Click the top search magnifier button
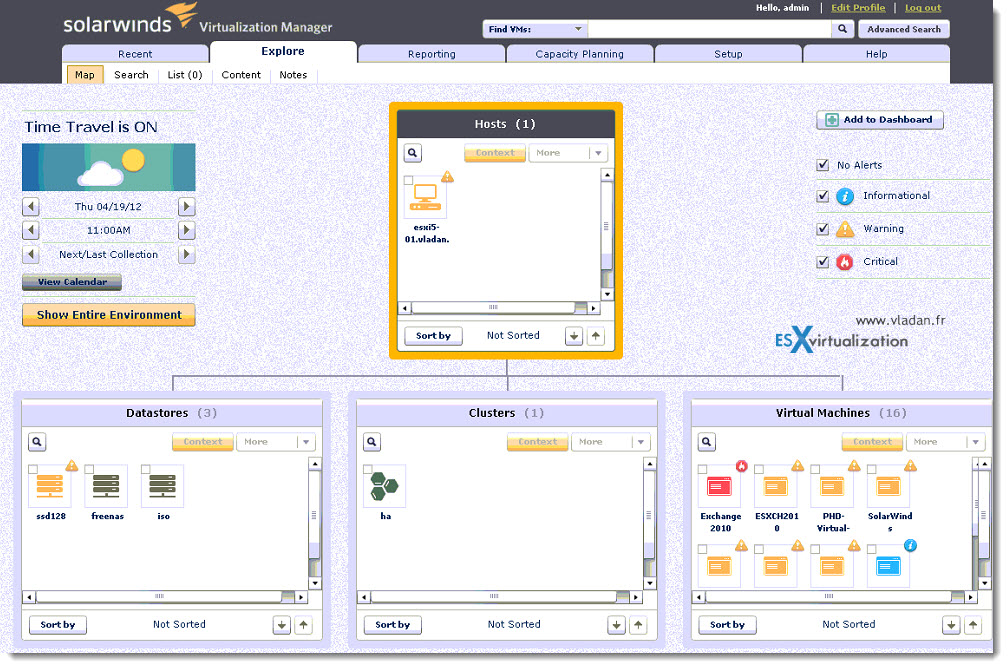This screenshot has width=1008, height=668. (842, 29)
